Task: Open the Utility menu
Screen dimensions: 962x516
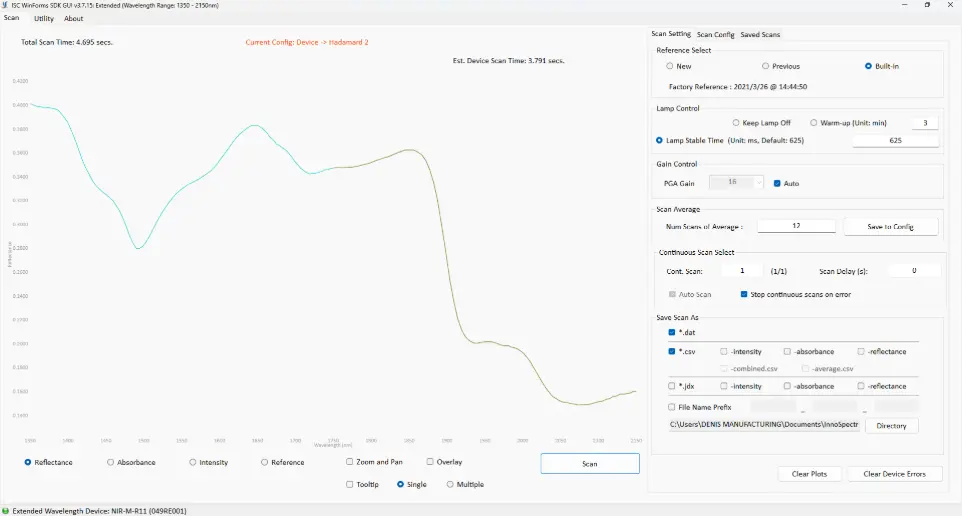Action: [44, 19]
